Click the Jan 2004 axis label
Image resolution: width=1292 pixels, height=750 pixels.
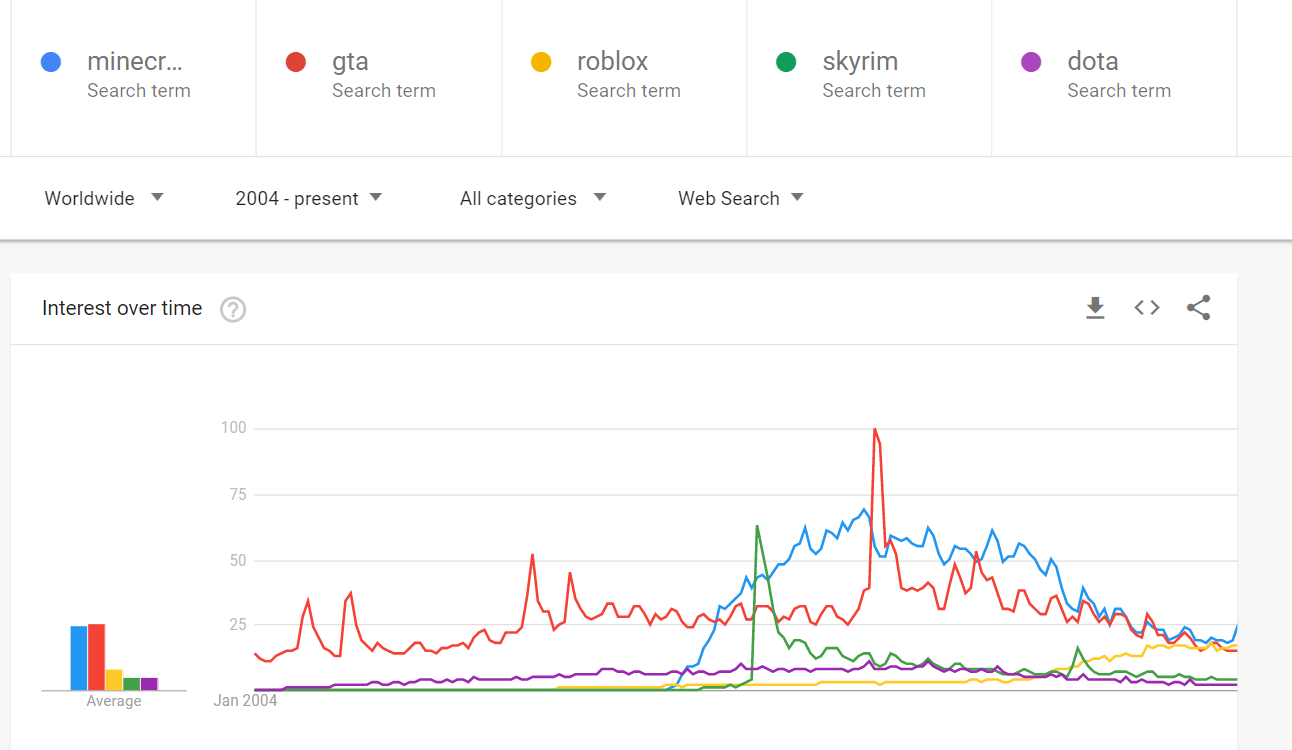[x=245, y=700]
